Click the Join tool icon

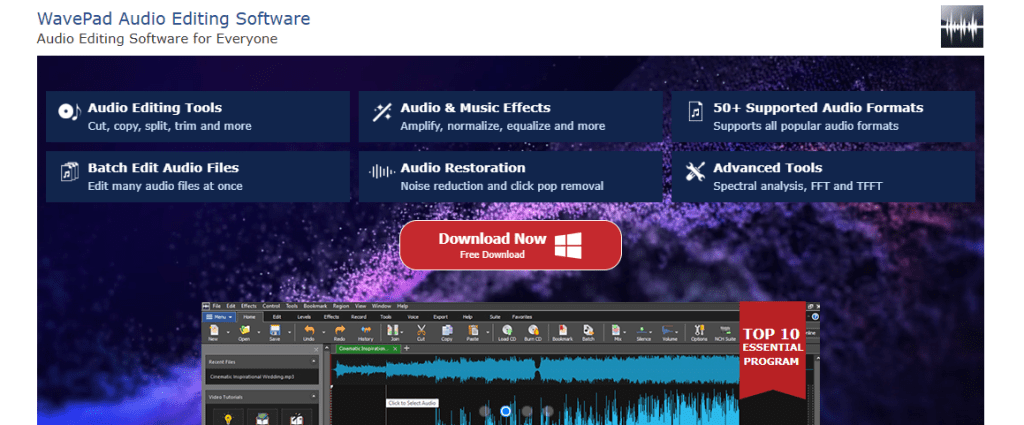pyautogui.click(x=392, y=330)
